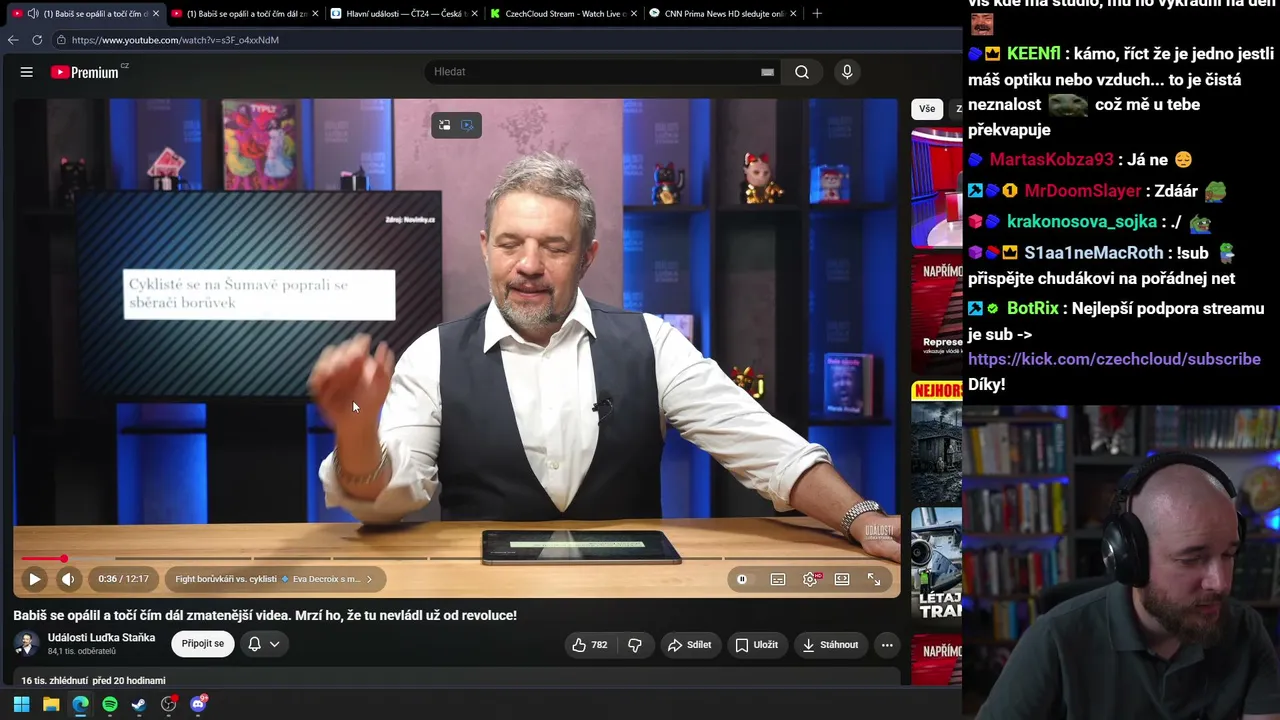
Task: Click the KEENfl username in chat
Action: pyautogui.click(x=1033, y=54)
